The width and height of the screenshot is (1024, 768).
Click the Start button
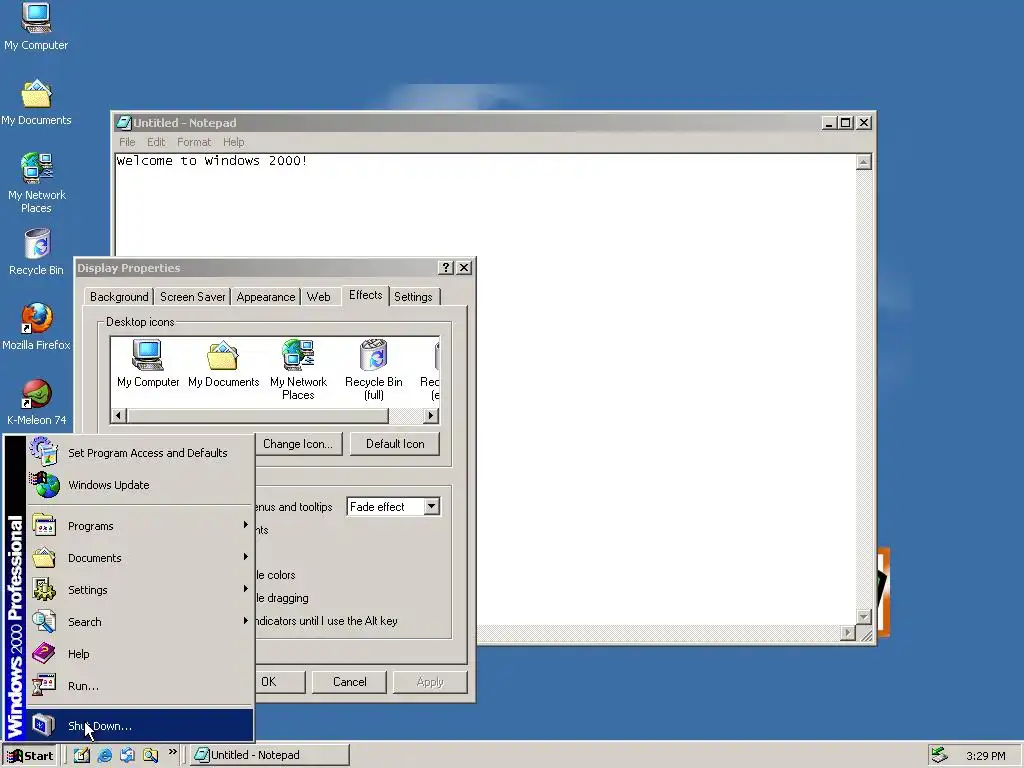click(x=30, y=756)
